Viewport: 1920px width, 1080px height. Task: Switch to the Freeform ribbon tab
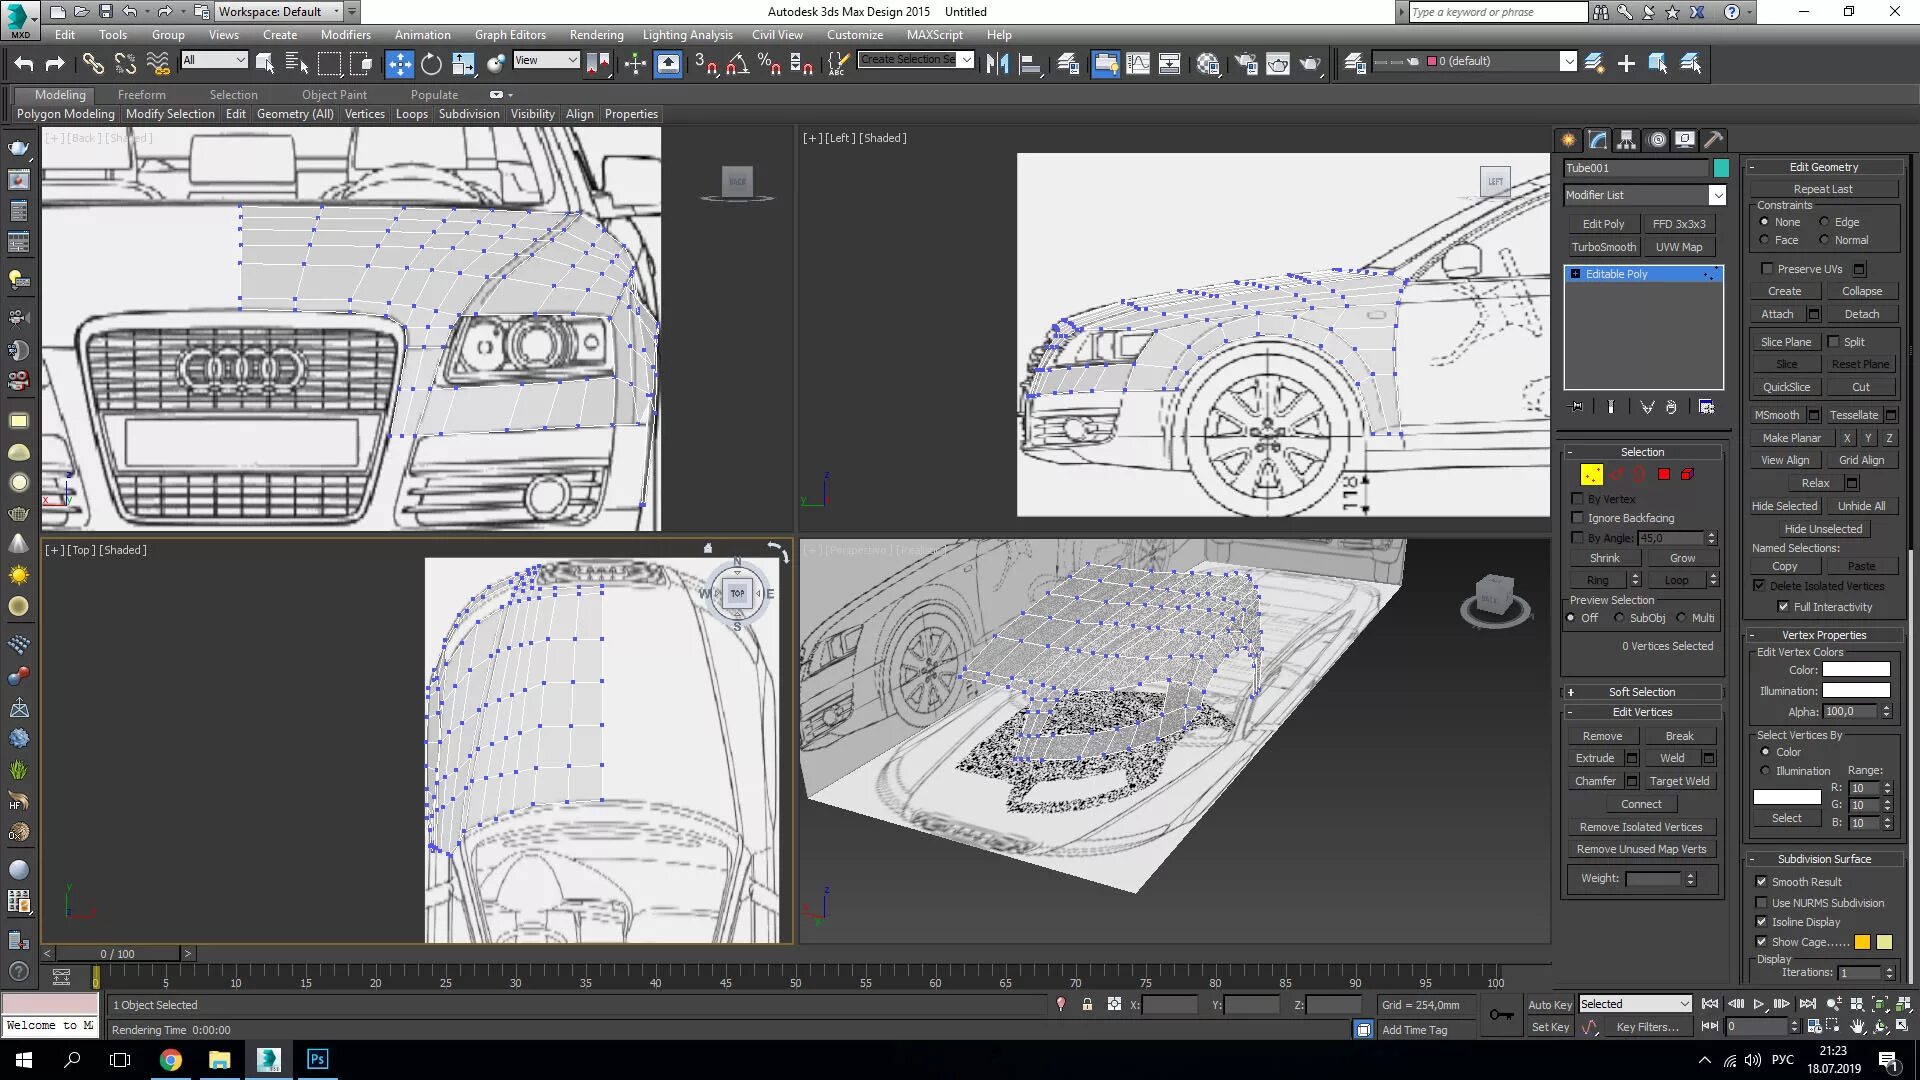pos(141,94)
